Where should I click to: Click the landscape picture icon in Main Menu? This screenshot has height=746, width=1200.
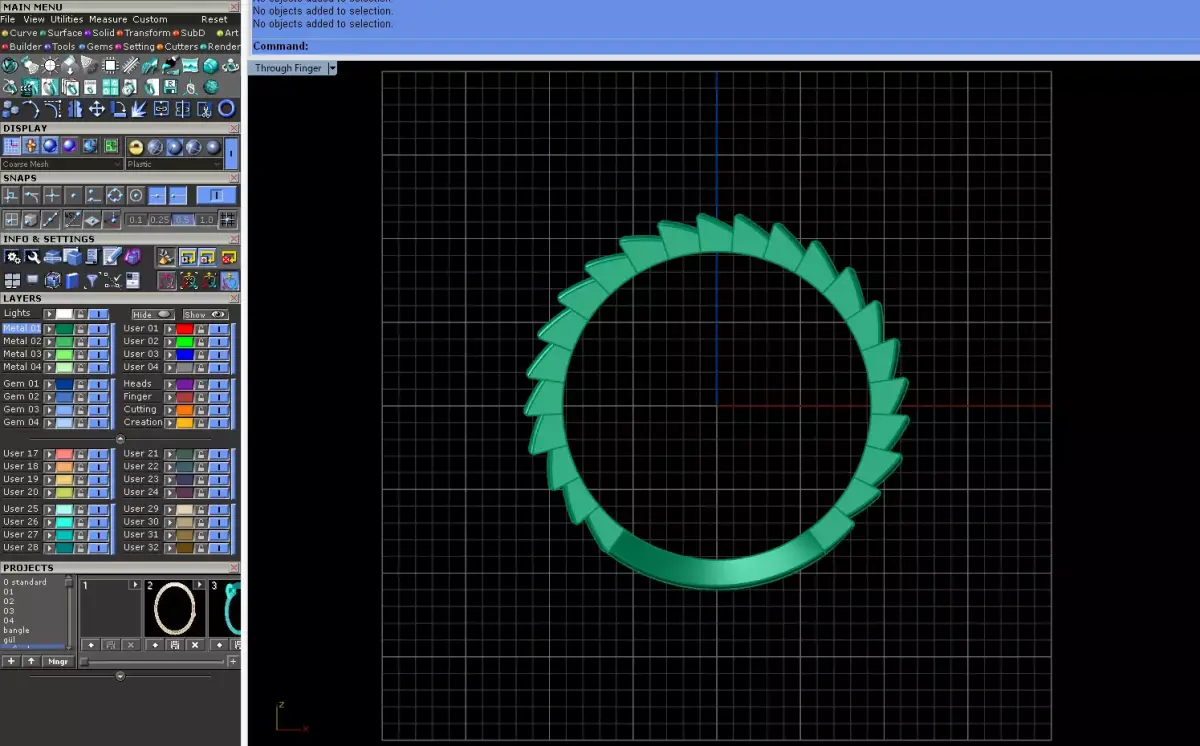pyautogui.click(x=190, y=65)
